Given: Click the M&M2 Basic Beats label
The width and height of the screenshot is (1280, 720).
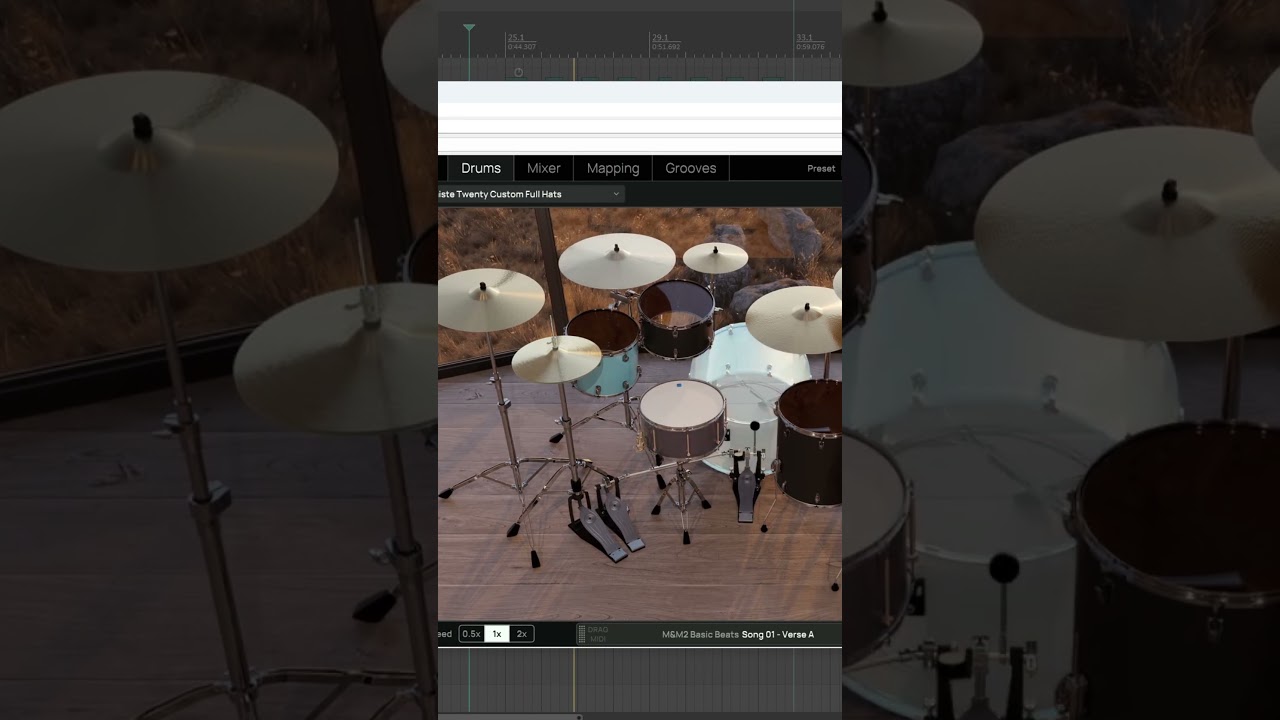Looking at the screenshot, I should [x=700, y=634].
